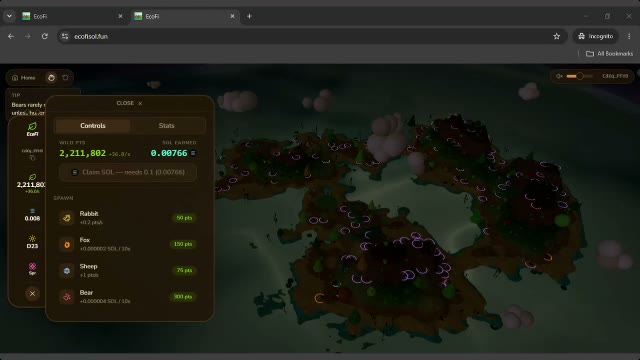Click the 0.00766 SOL farmed value
640x360 pixels.
tap(169, 153)
